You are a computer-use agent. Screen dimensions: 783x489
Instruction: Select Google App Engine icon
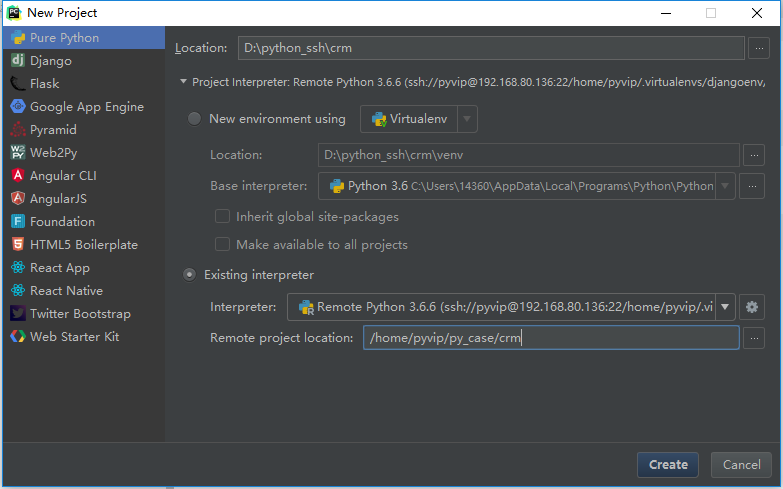(x=18, y=106)
